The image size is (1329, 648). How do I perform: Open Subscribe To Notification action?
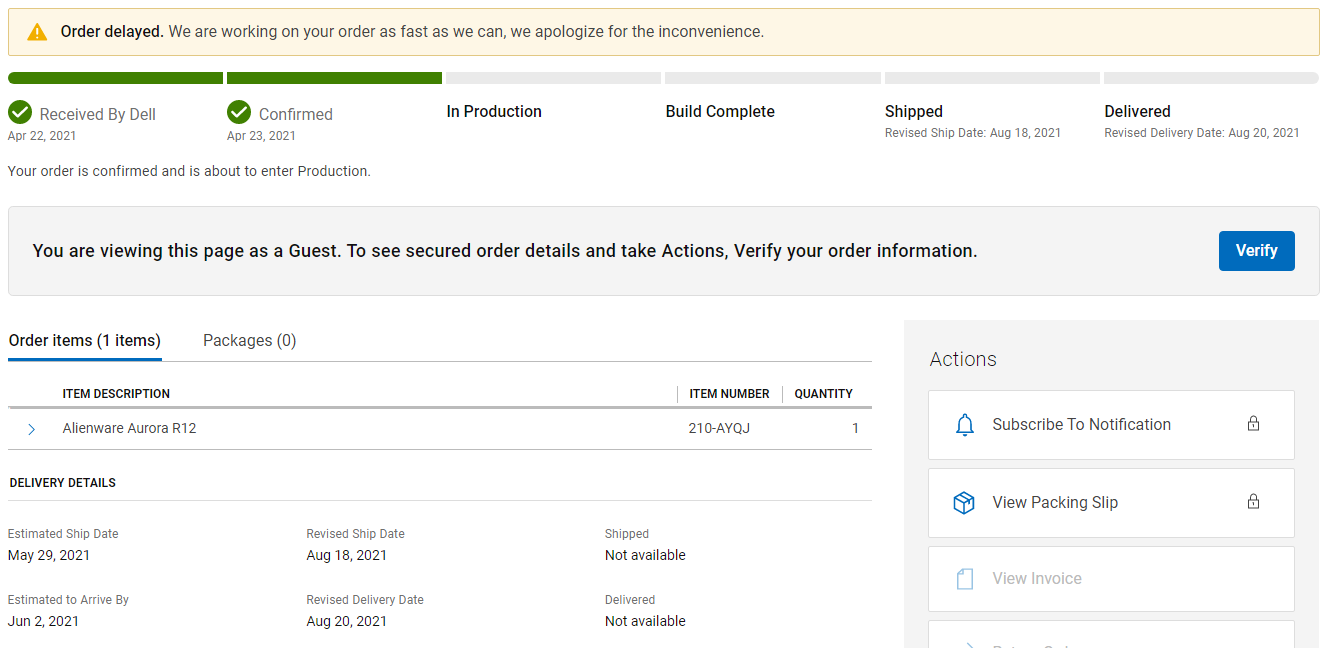click(1111, 425)
